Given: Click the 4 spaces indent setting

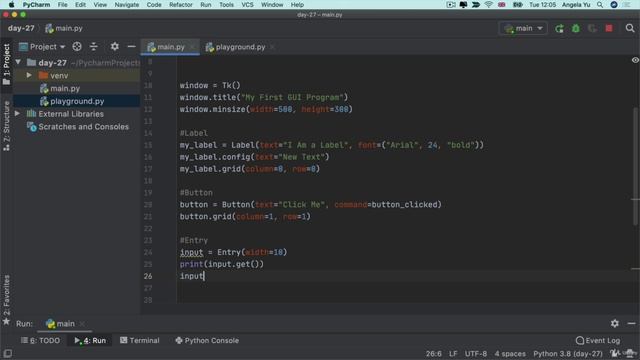Looking at the screenshot, I should pos(510,354).
